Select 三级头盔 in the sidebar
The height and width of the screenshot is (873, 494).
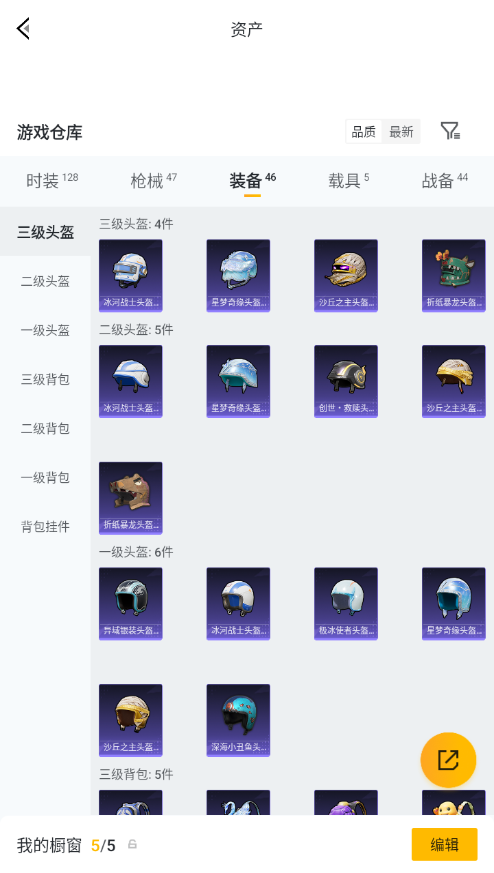coord(45,232)
